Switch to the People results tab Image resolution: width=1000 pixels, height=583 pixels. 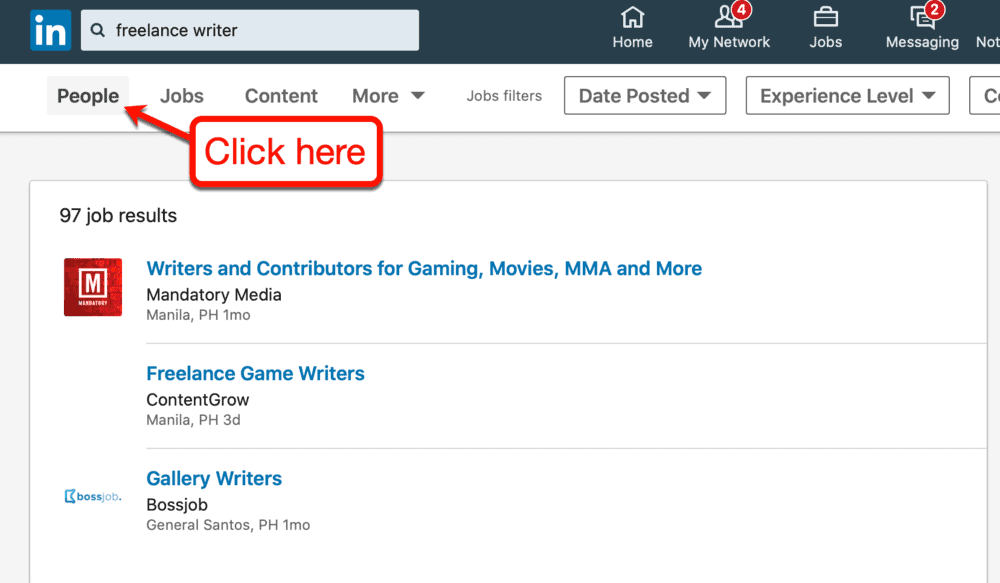[x=87, y=95]
